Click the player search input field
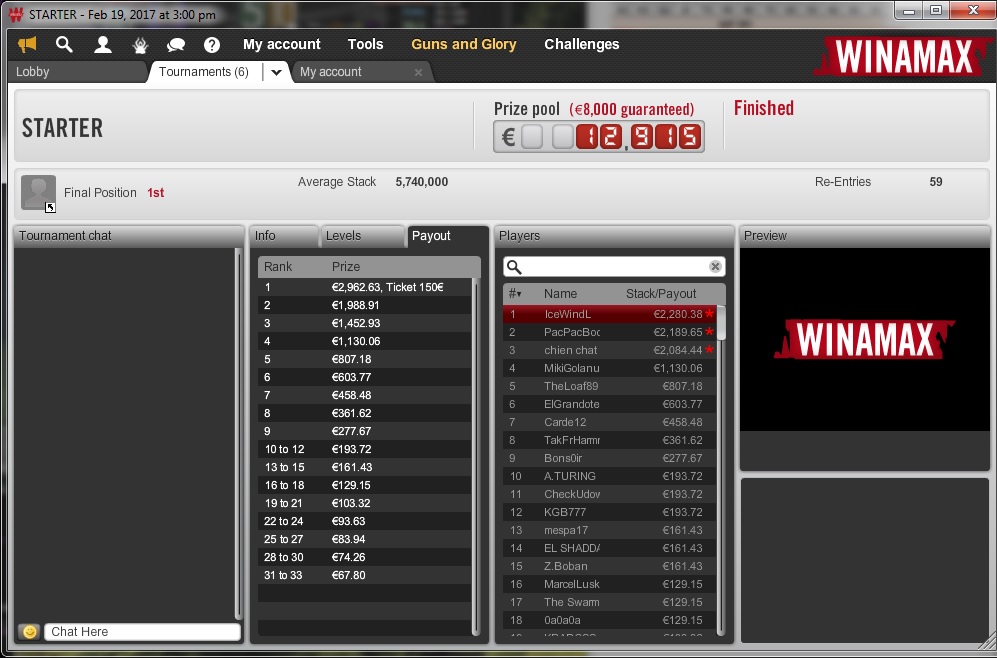The image size is (997, 658). [615, 267]
